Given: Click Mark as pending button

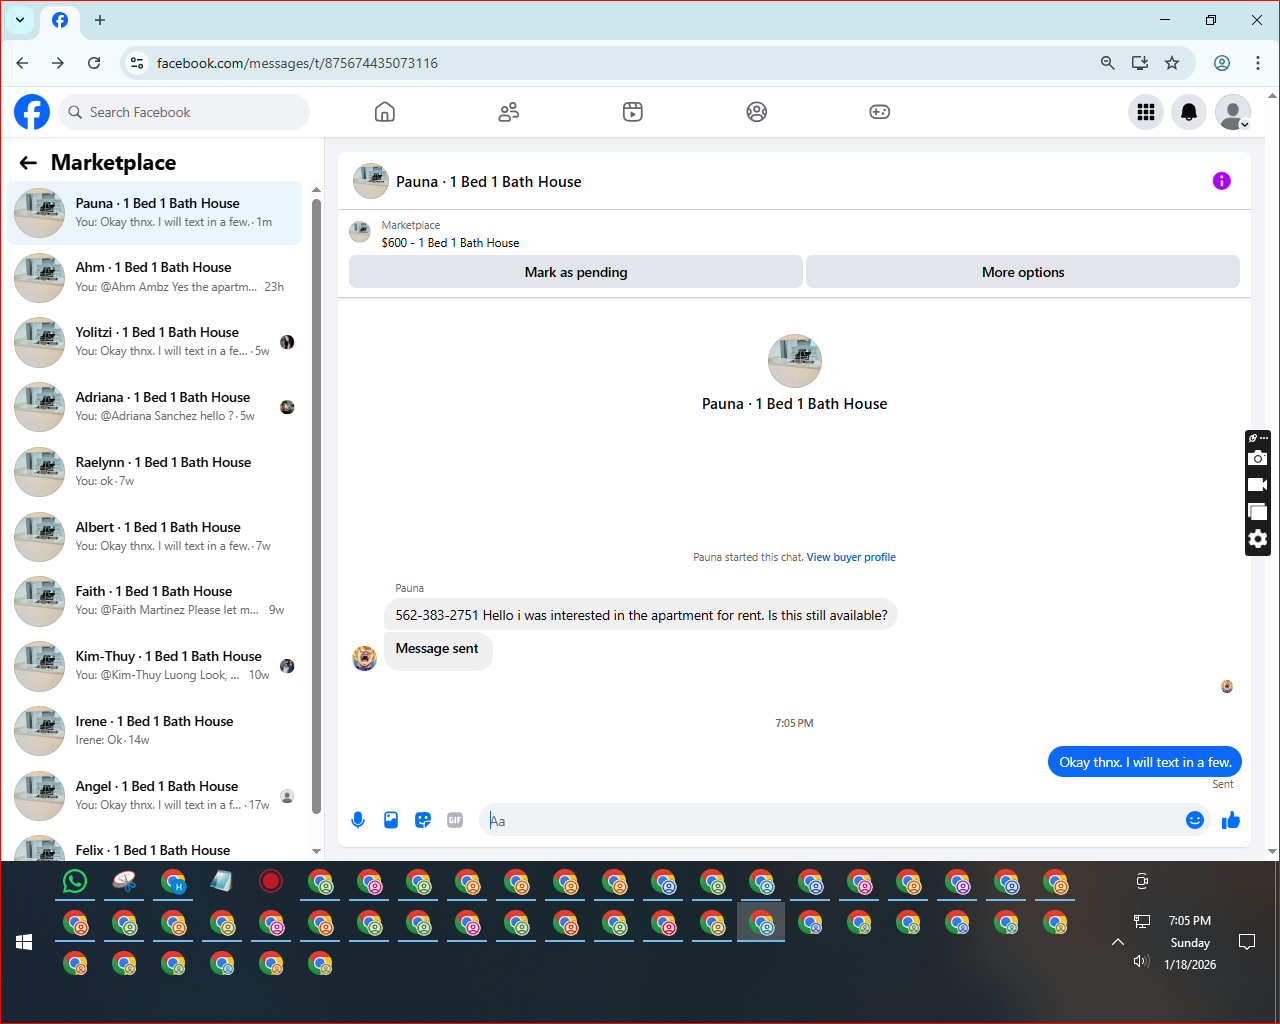Looking at the screenshot, I should coord(576,272).
